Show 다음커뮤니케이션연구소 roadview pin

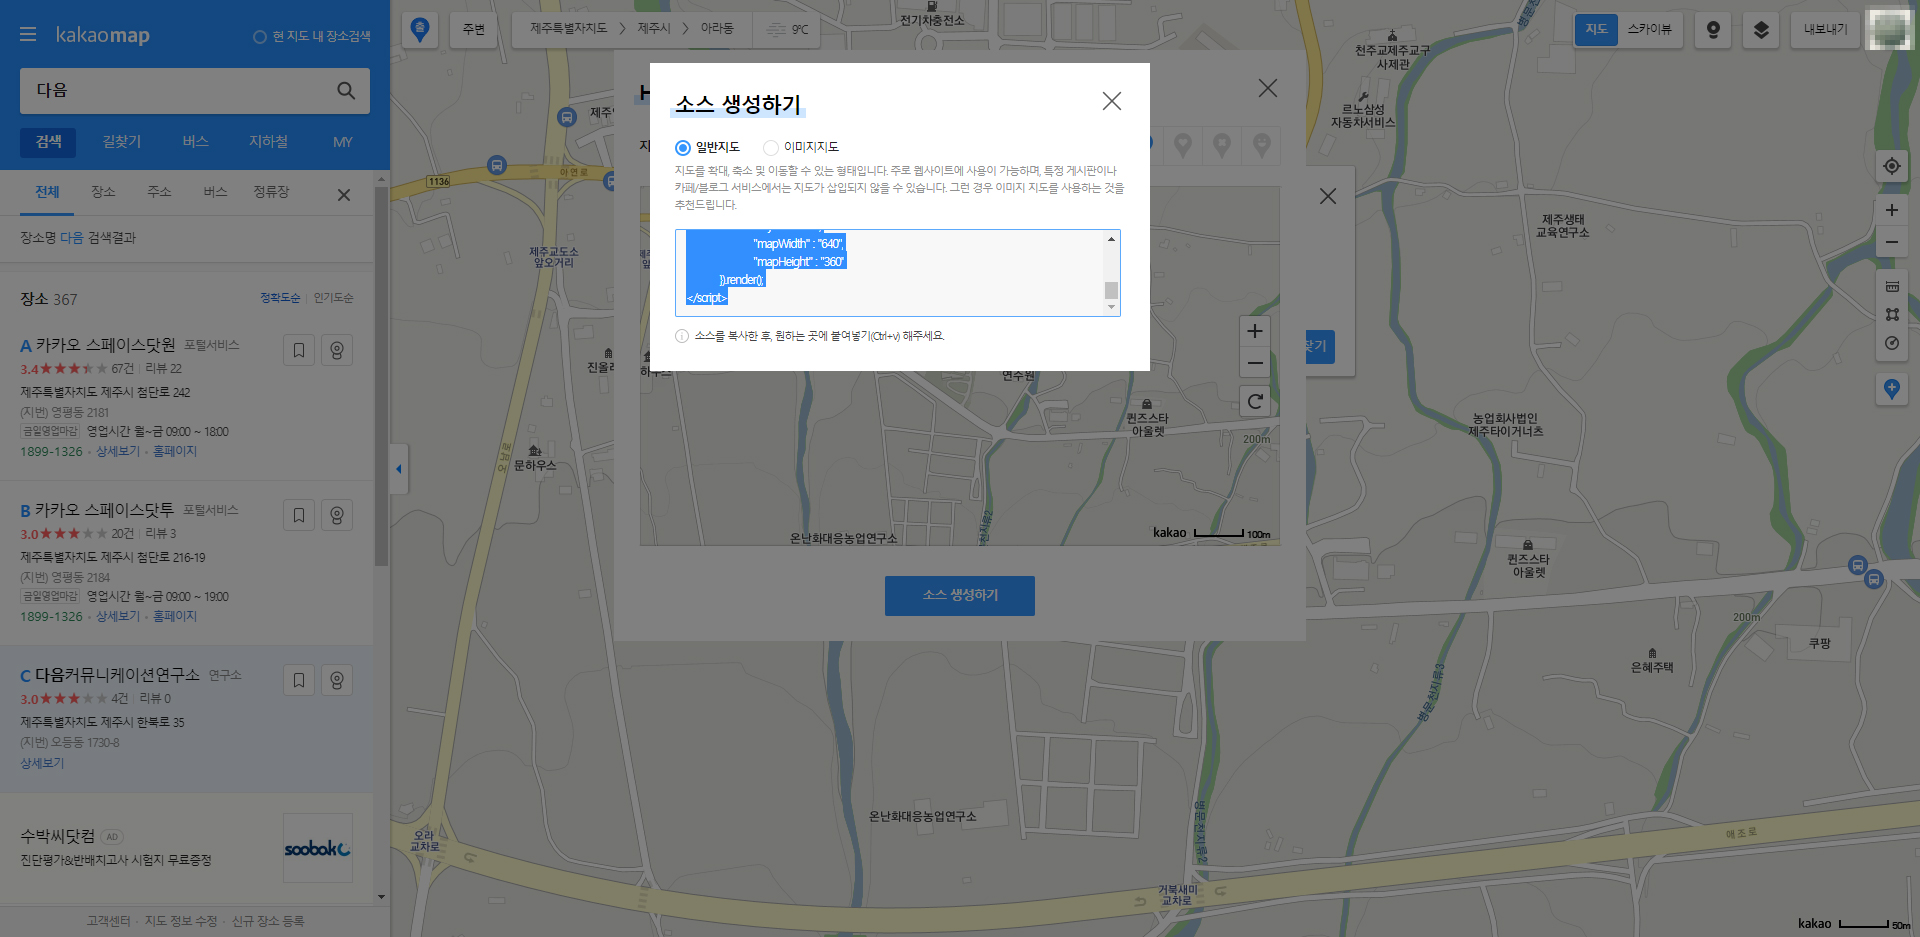(337, 680)
